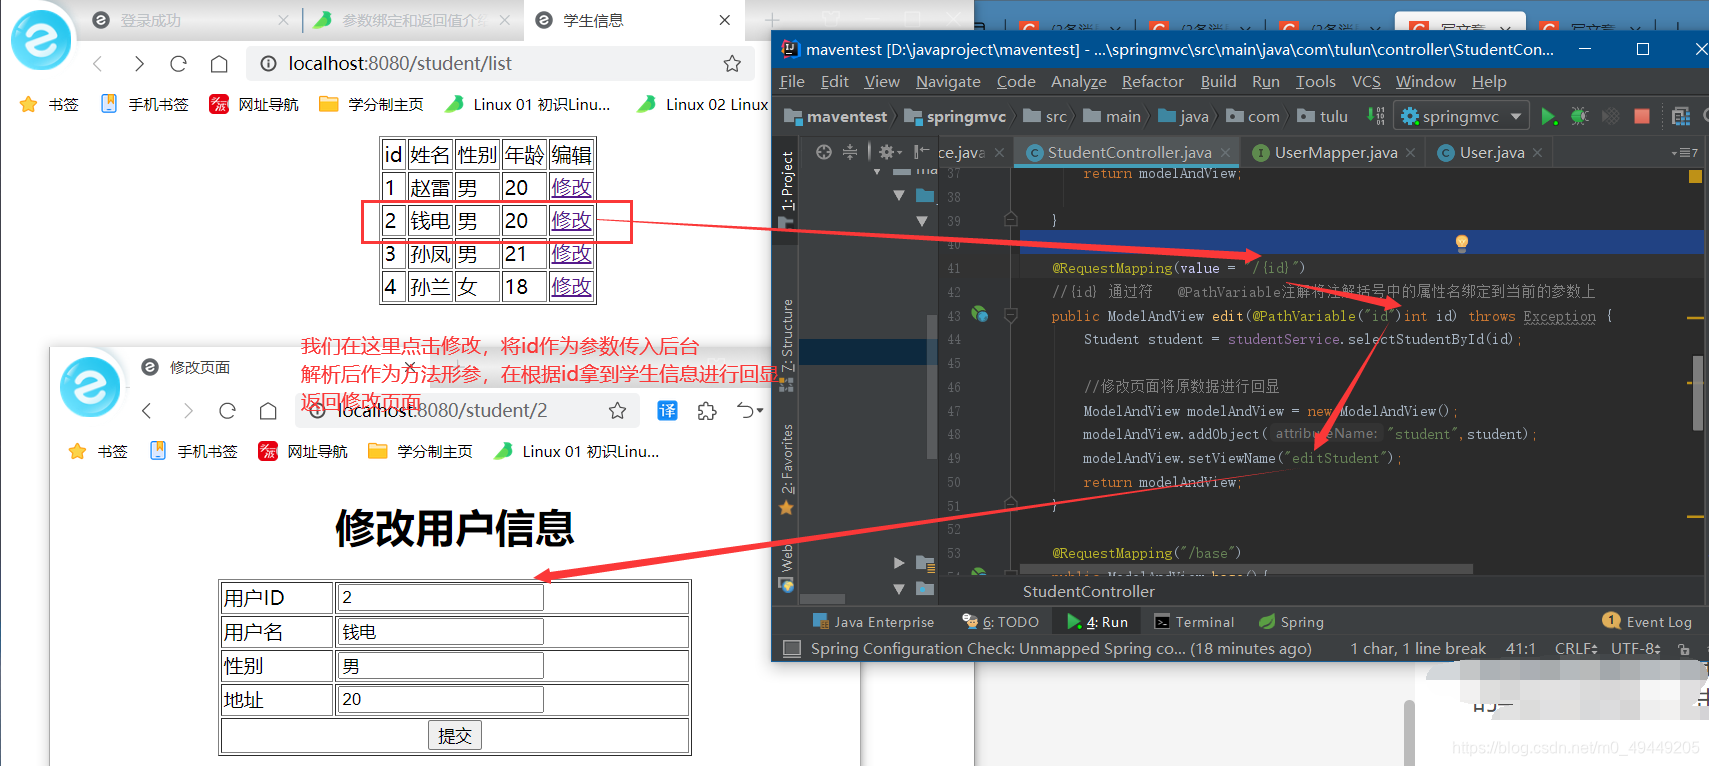Start debugging with the green bug icon
The width and height of the screenshot is (1709, 766).
click(1579, 117)
